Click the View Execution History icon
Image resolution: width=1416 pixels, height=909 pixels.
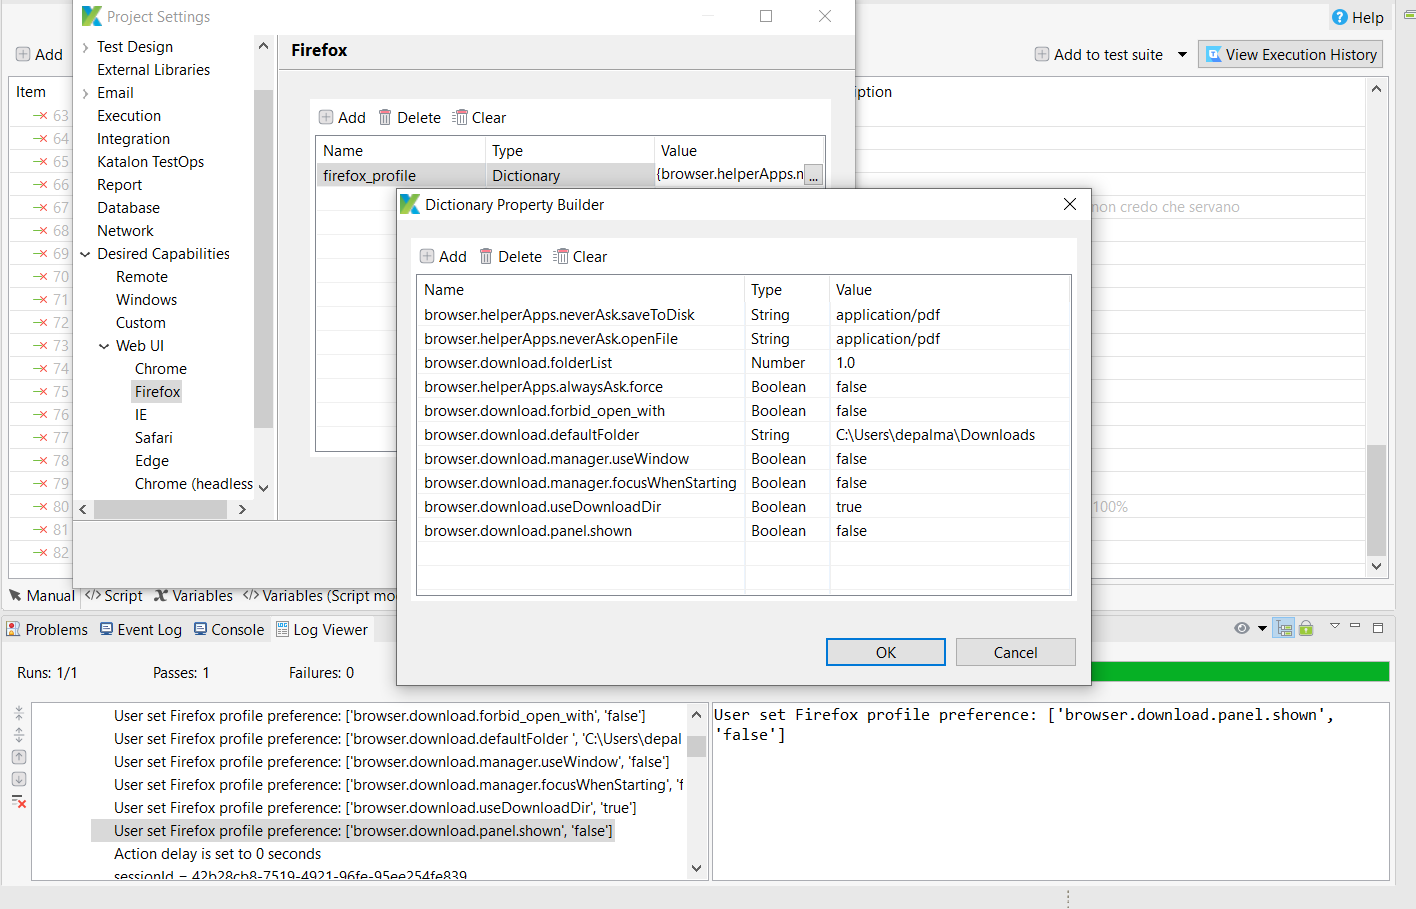[1214, 55]
